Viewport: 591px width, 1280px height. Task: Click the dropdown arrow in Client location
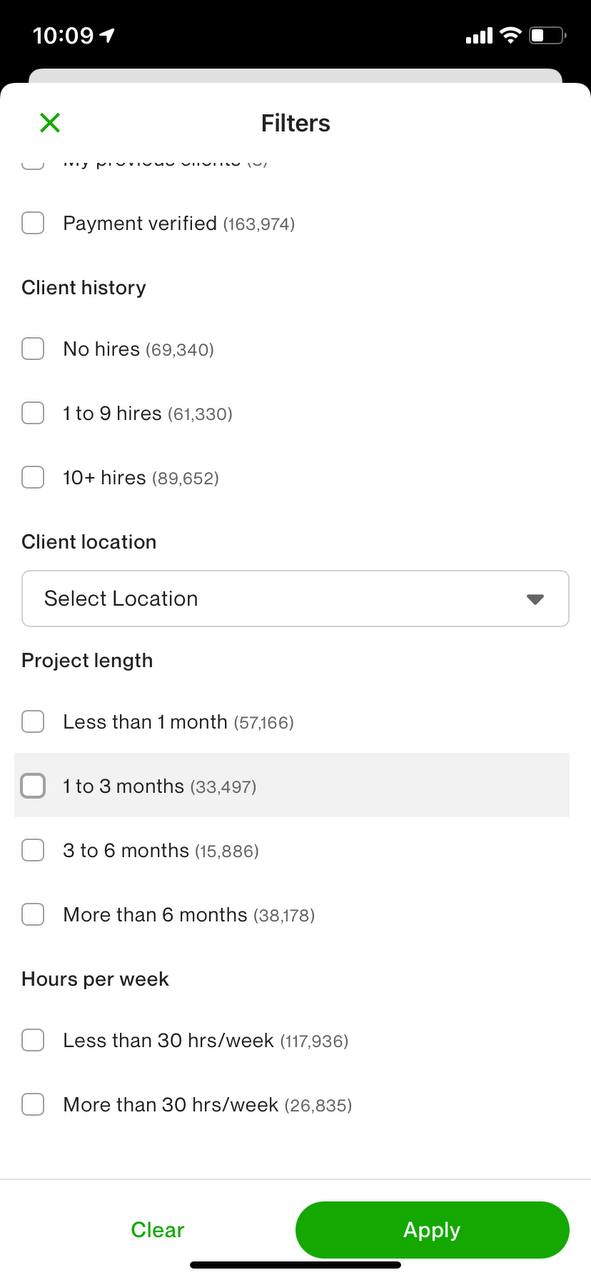535,599
